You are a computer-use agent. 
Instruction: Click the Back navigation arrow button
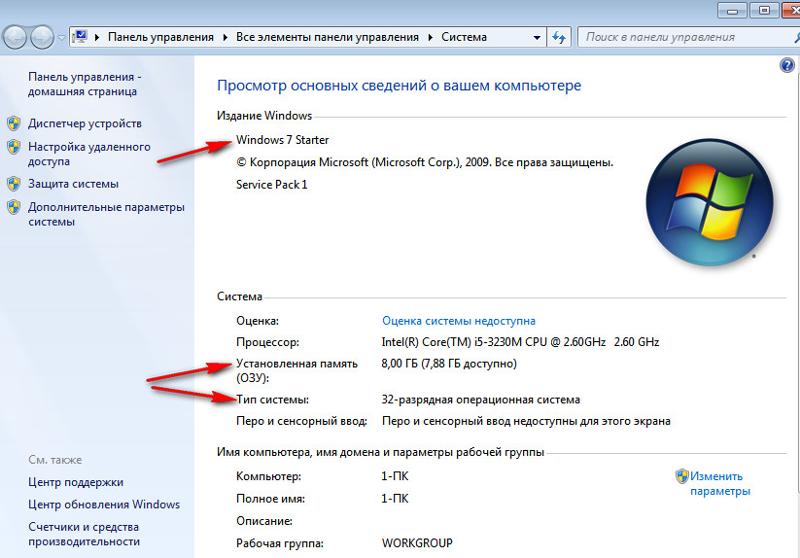tap(15, 37)
